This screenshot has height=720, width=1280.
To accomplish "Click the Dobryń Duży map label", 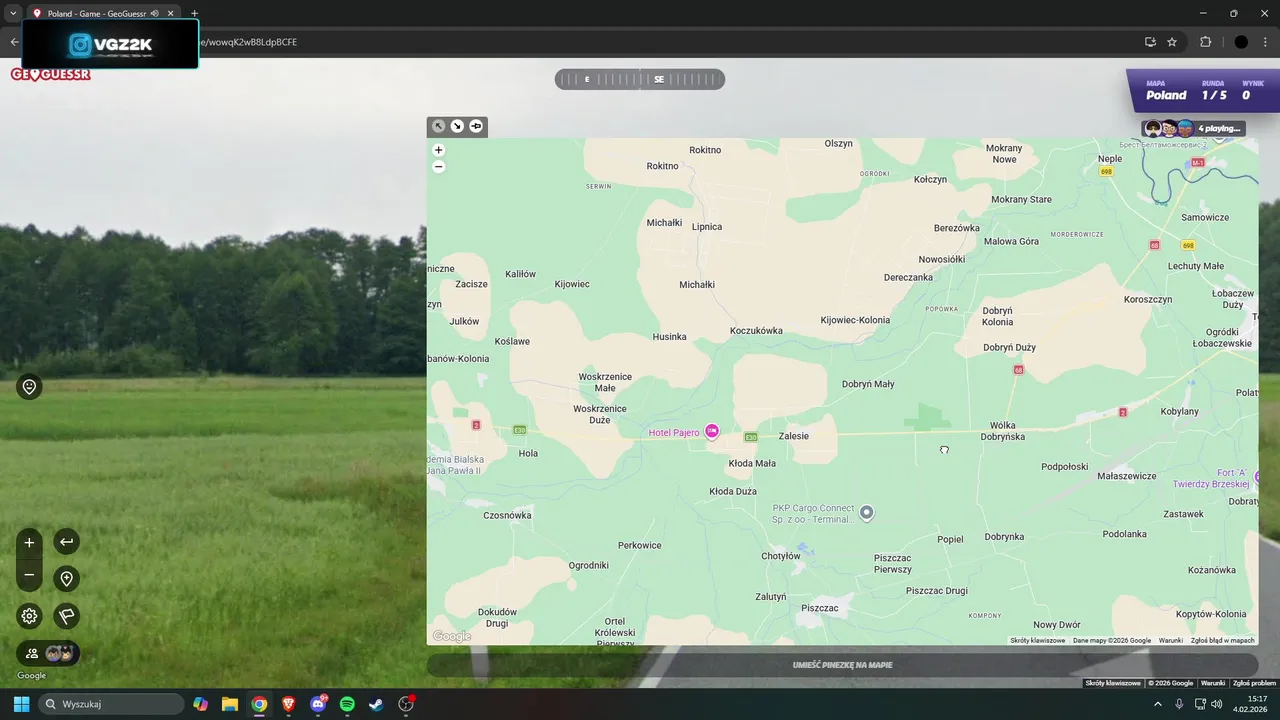I will 1010,347.
